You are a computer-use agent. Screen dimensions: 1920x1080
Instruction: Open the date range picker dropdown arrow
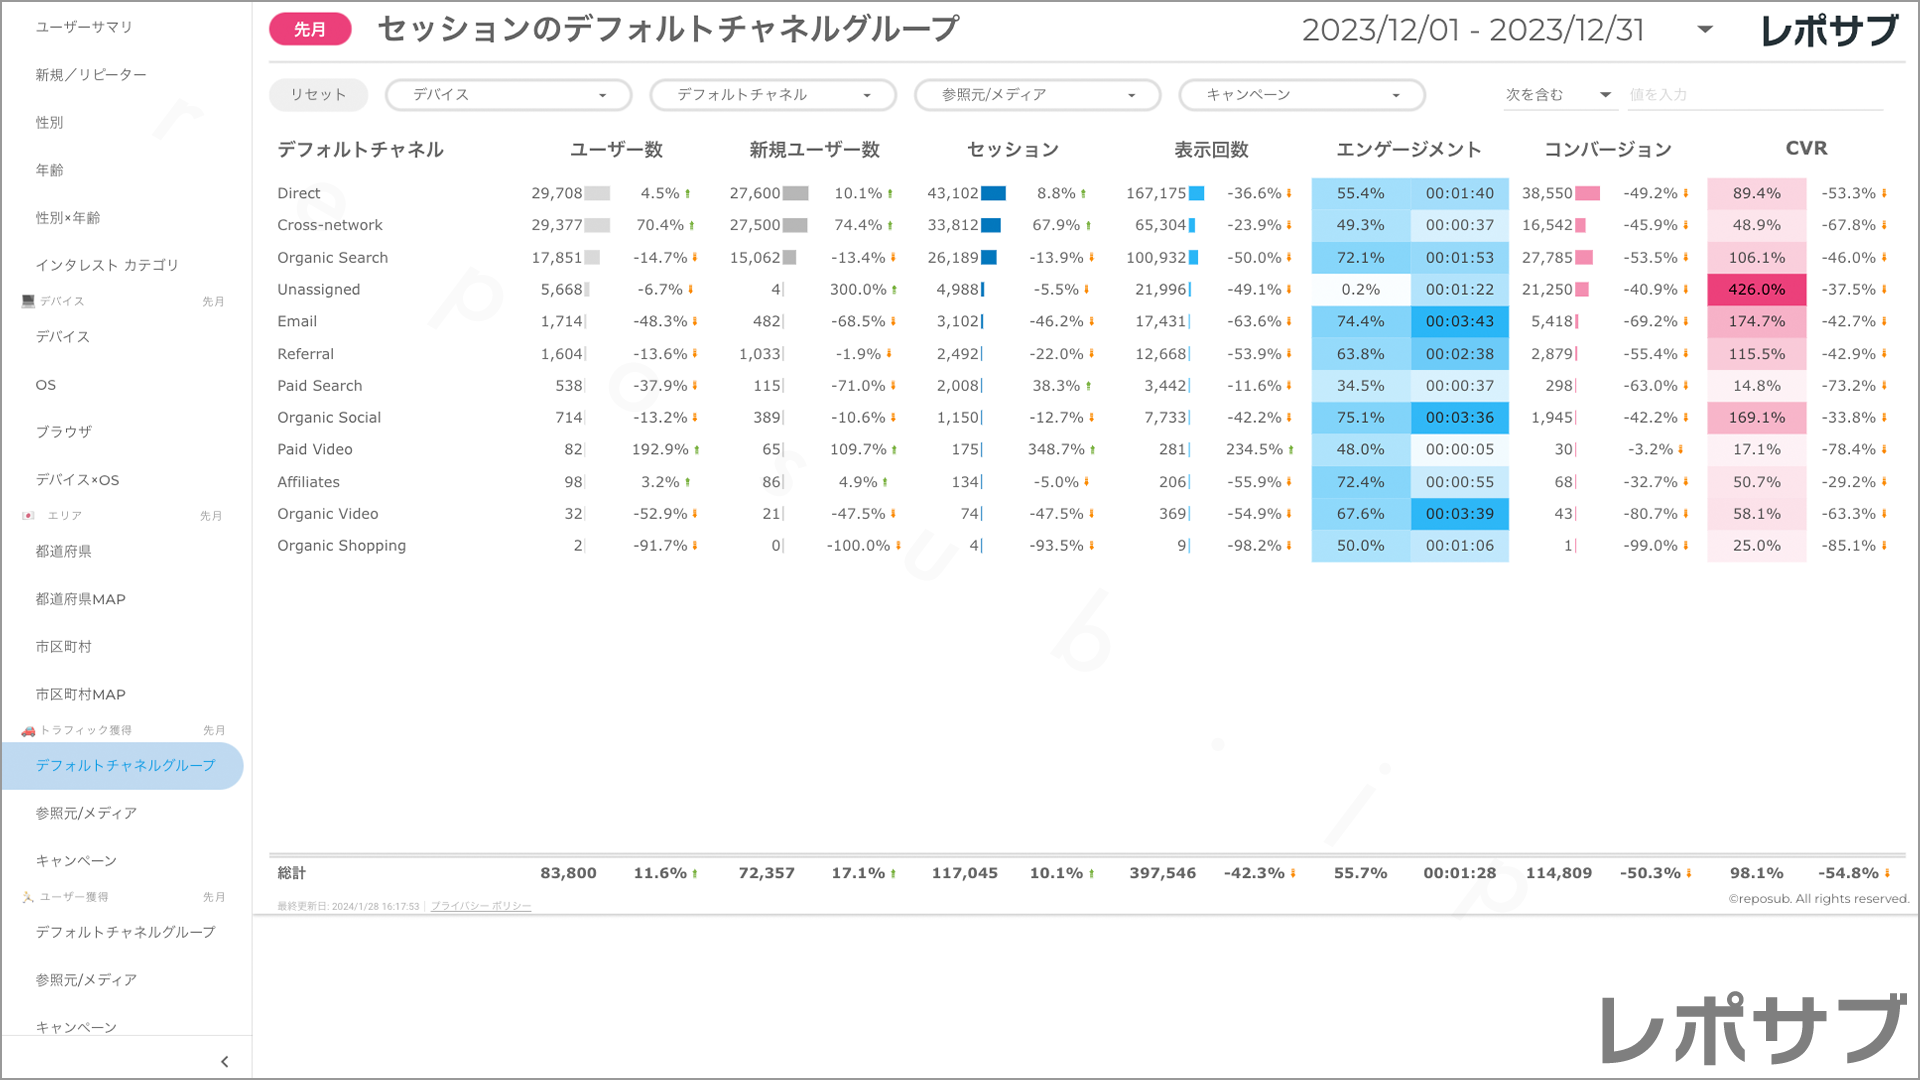point(1705,30)
